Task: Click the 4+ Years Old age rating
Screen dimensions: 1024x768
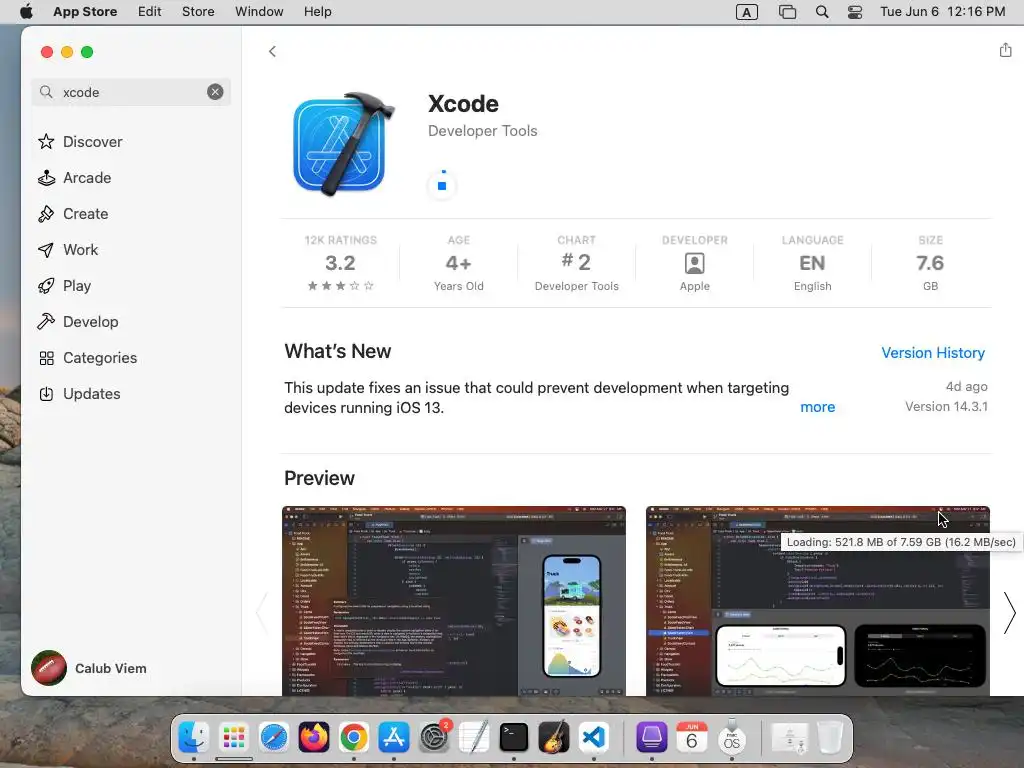Action: pyautogui.click(x=458, y=263)
